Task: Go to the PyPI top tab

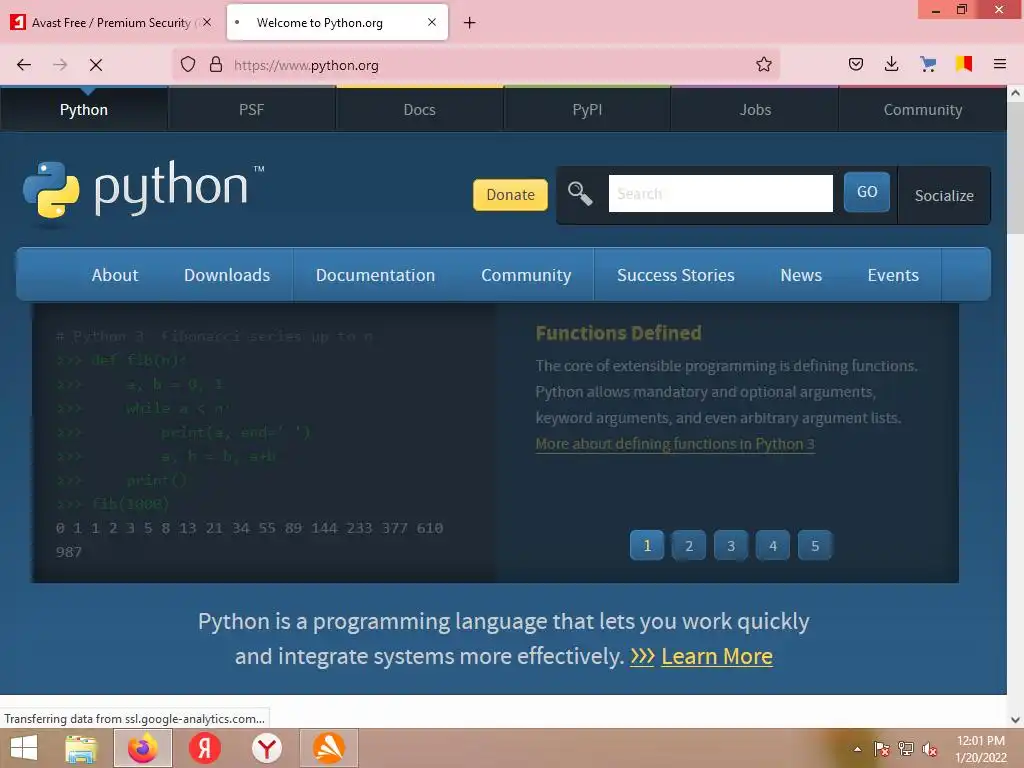Action: [587, 110]
